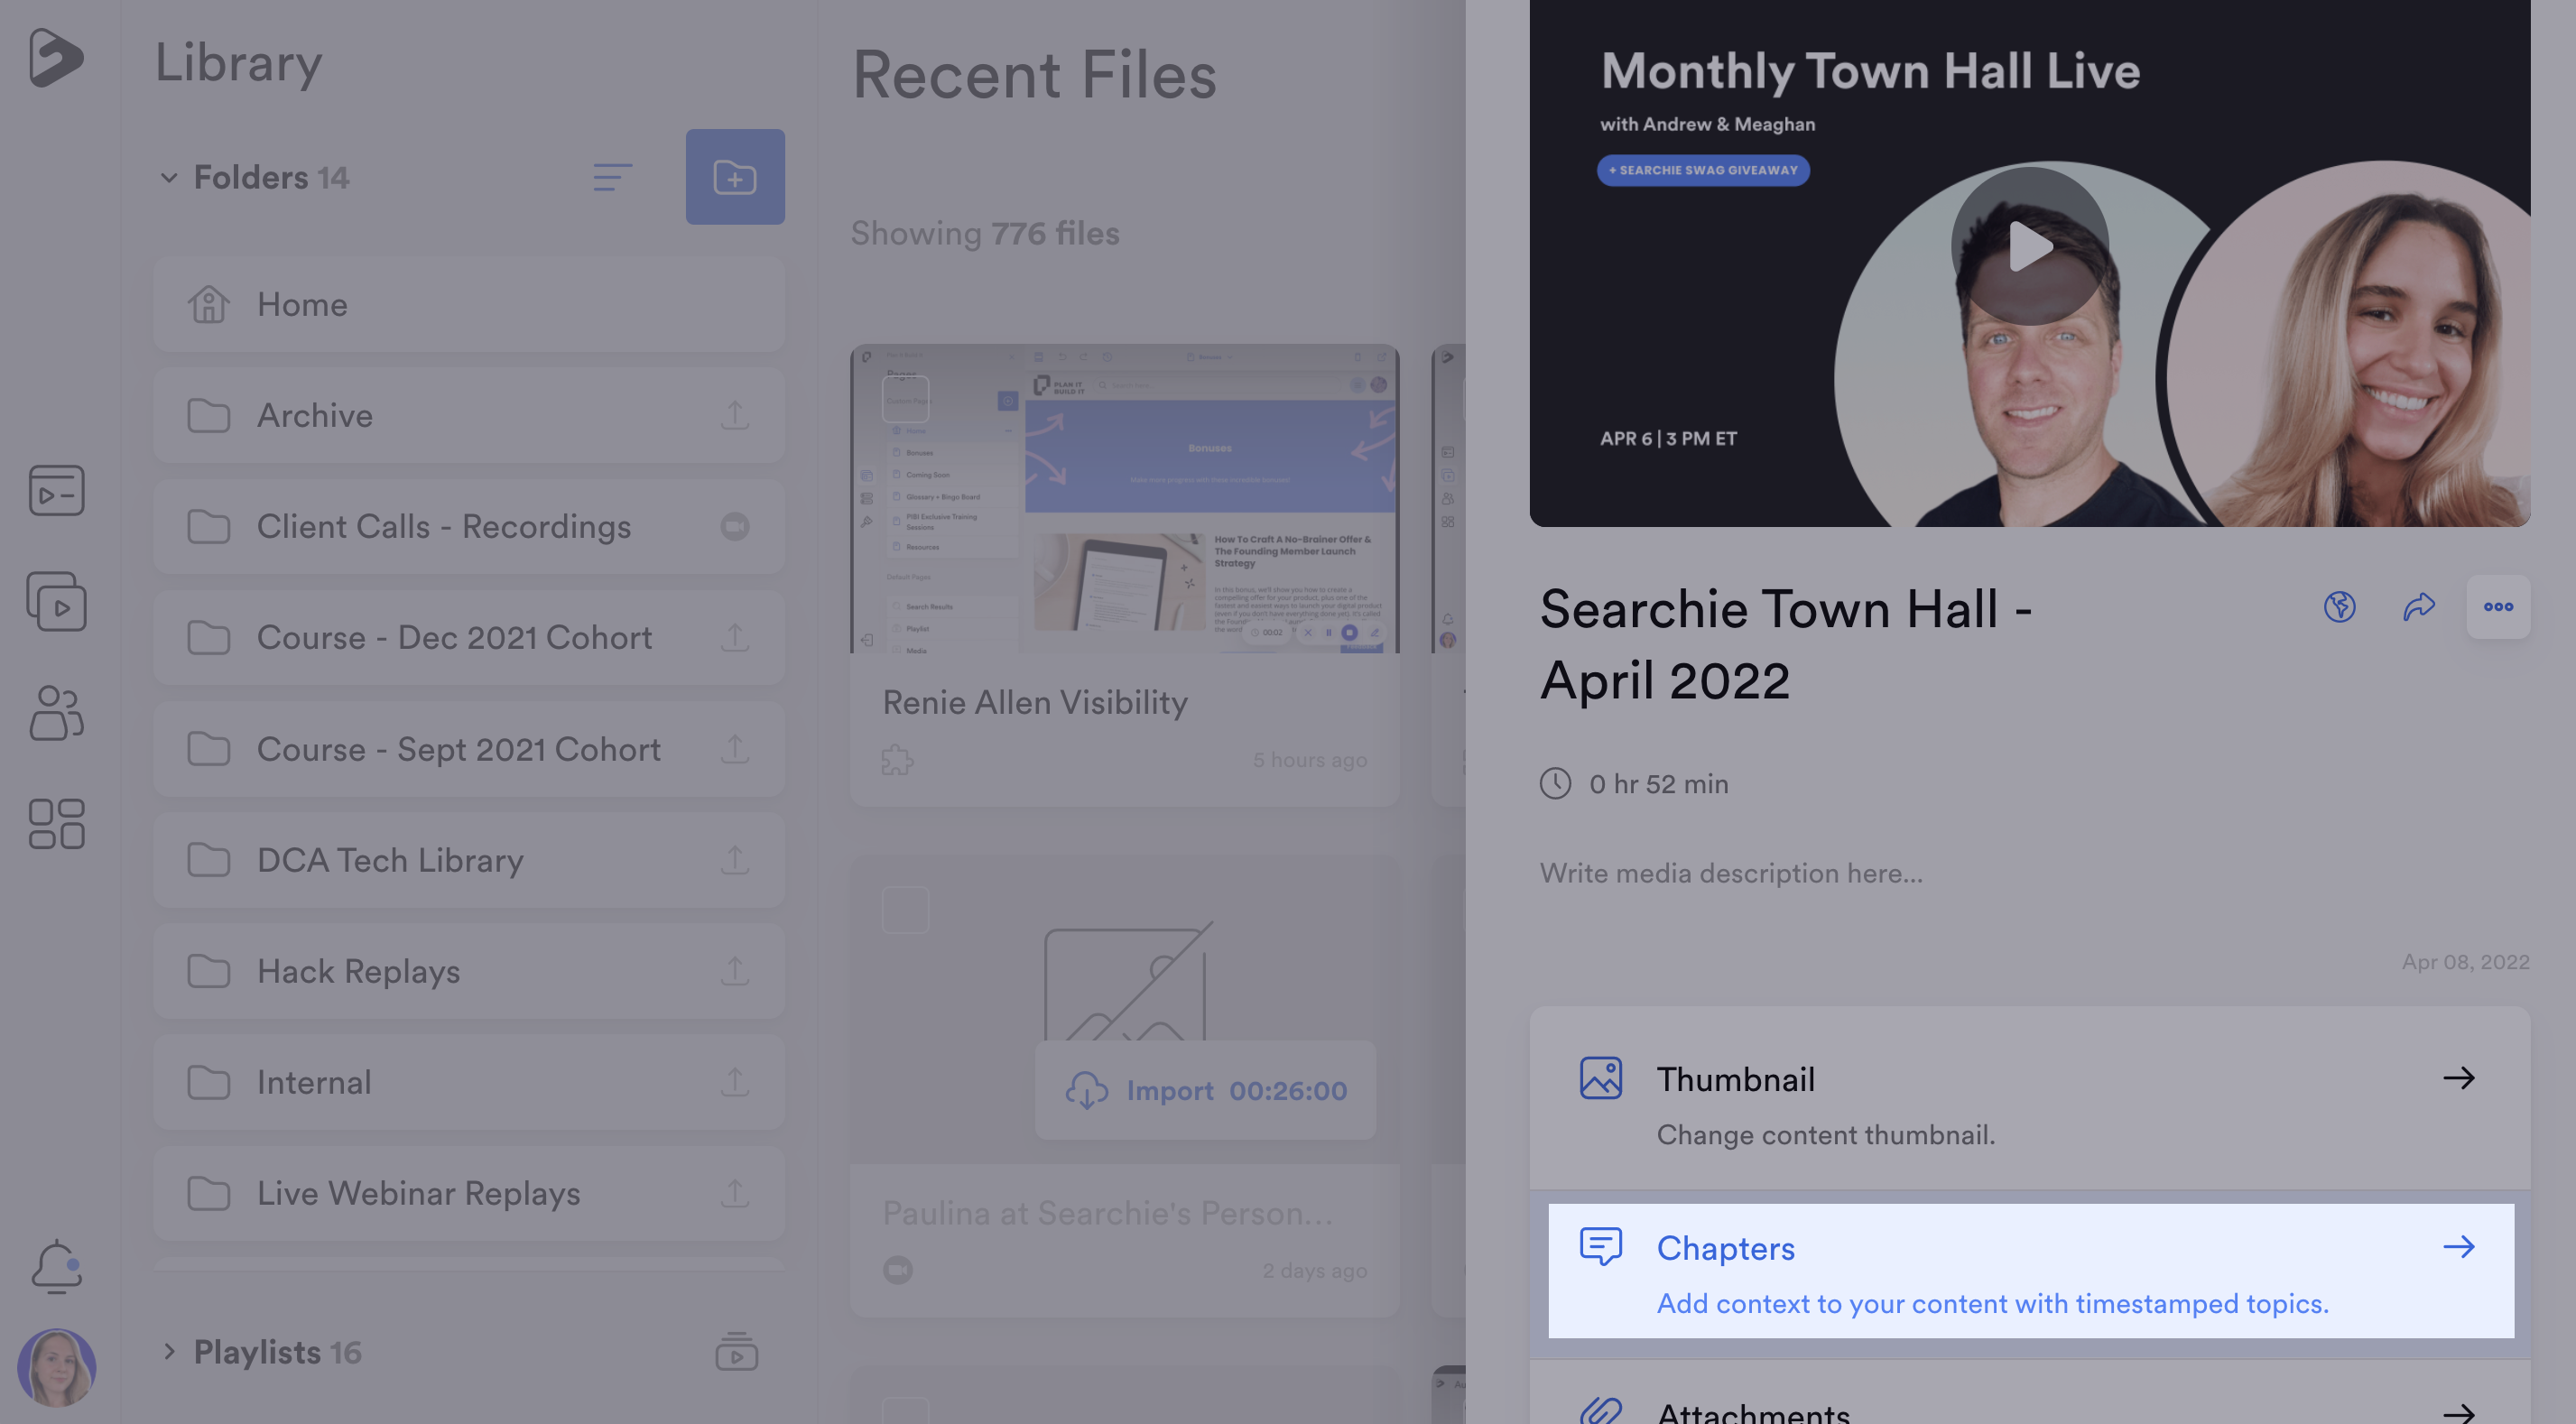
Task: Open the DCA Tech Library folder
Action: coord(469,860)
